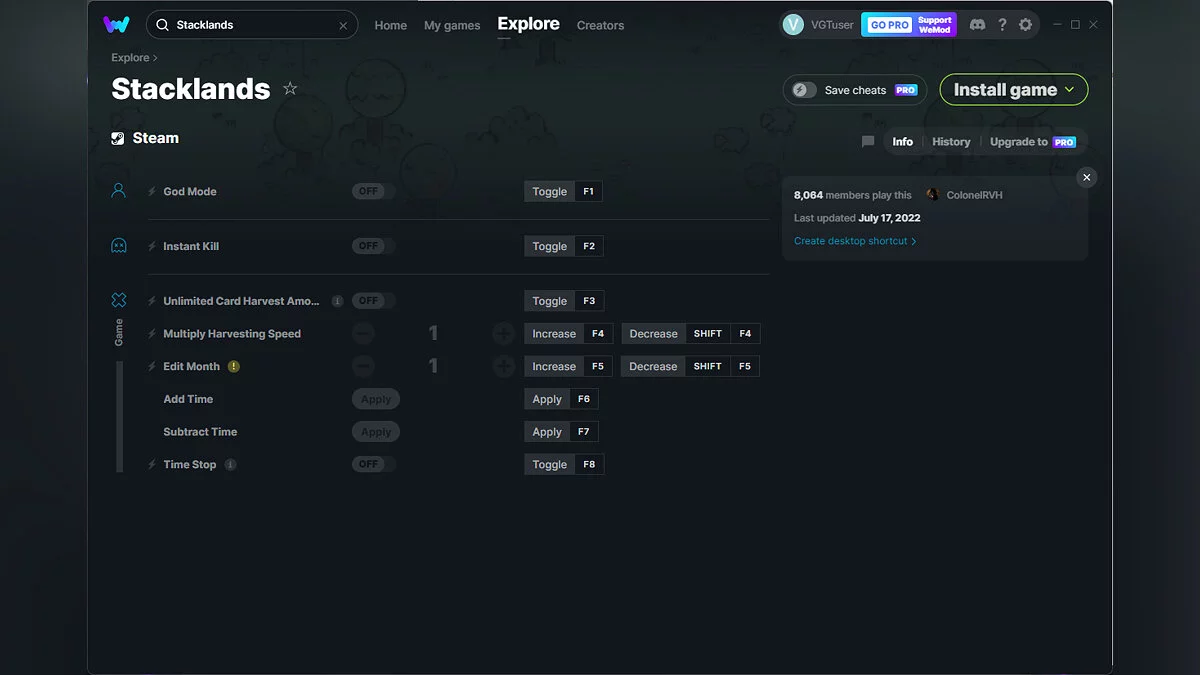Show info for Unlimited Card Harvest Amount

(x=337, y=301)
